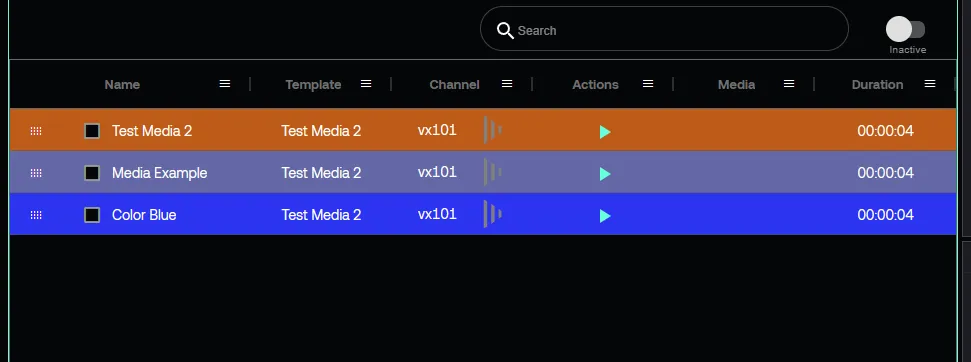Click into the Search field
This screenshot has width=971, height=362.
(664, 29)
